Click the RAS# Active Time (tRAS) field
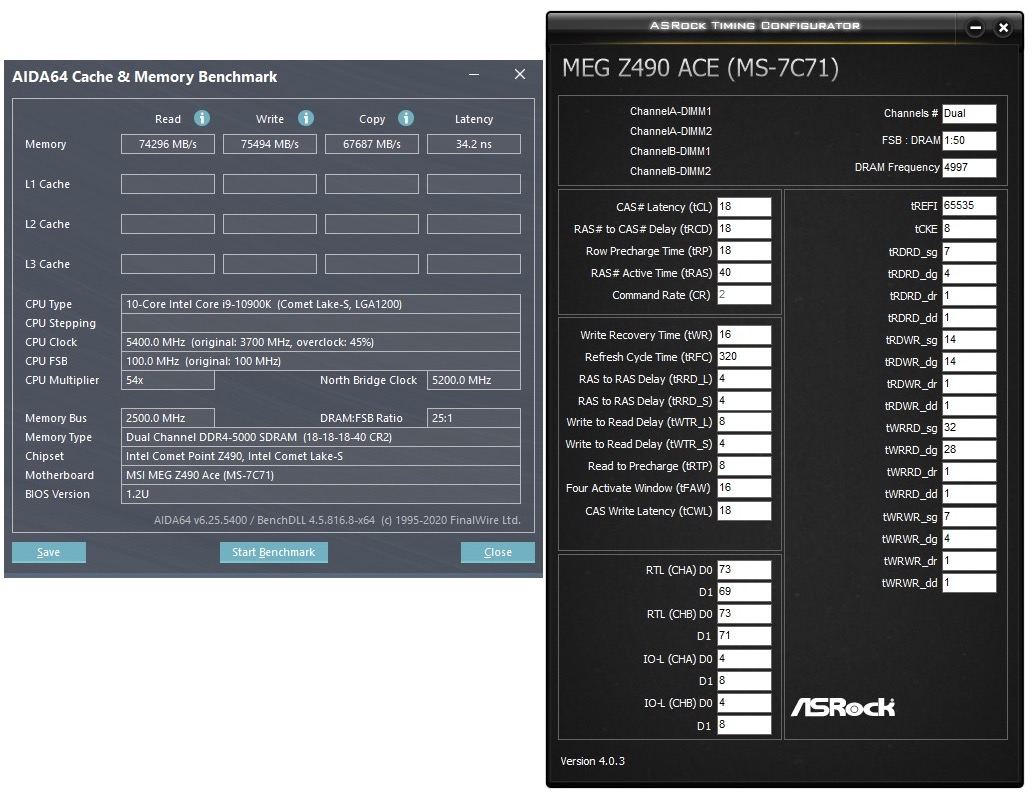This screenshot has height=792, width=1035. coord(744,273)
